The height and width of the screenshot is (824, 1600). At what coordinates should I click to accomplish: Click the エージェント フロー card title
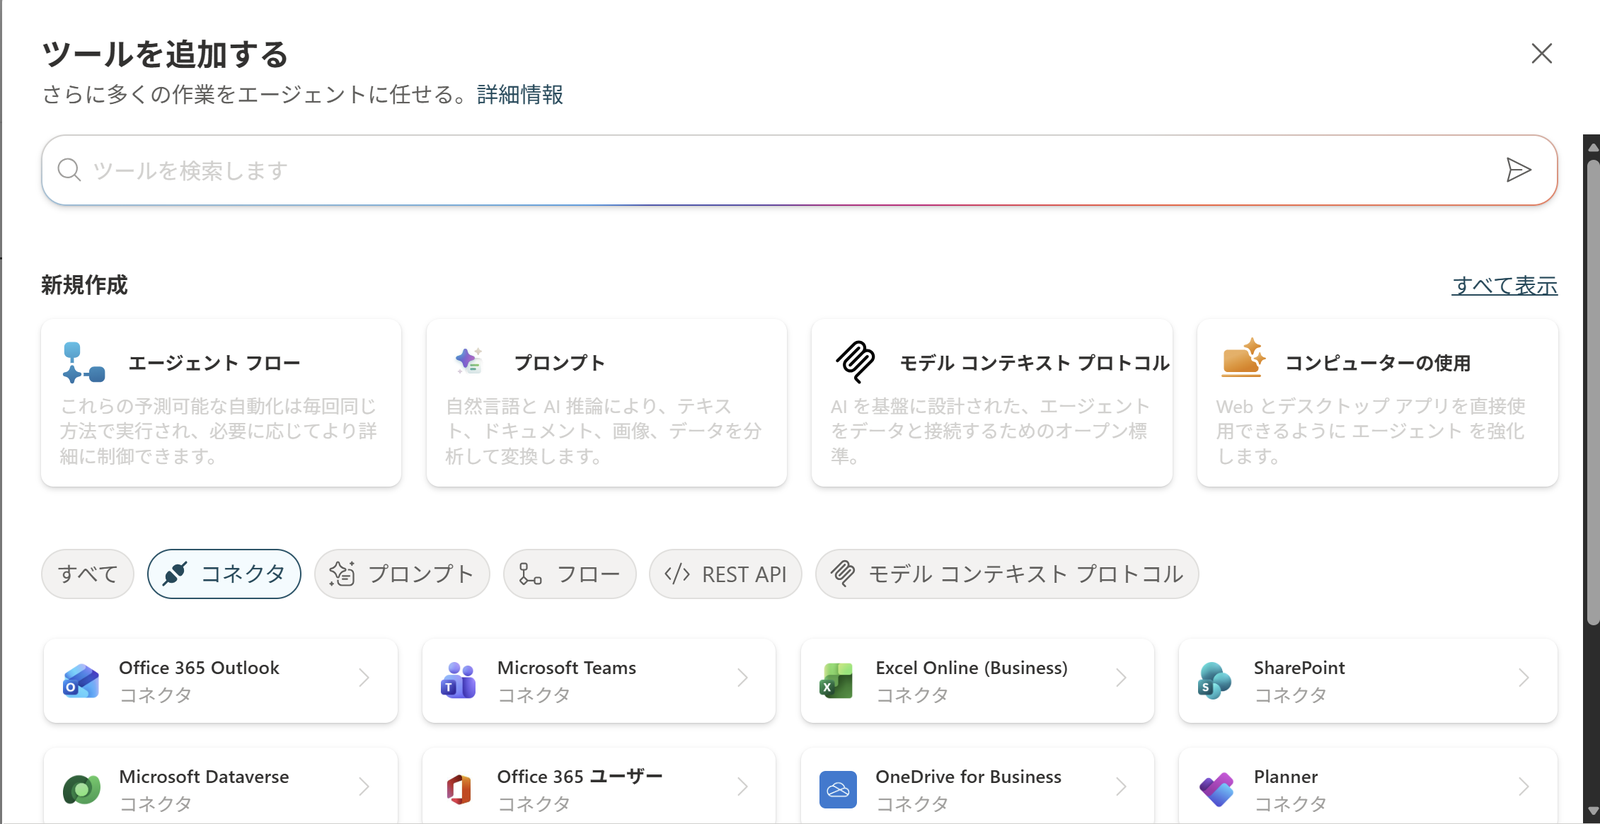[x=214, y=363]
